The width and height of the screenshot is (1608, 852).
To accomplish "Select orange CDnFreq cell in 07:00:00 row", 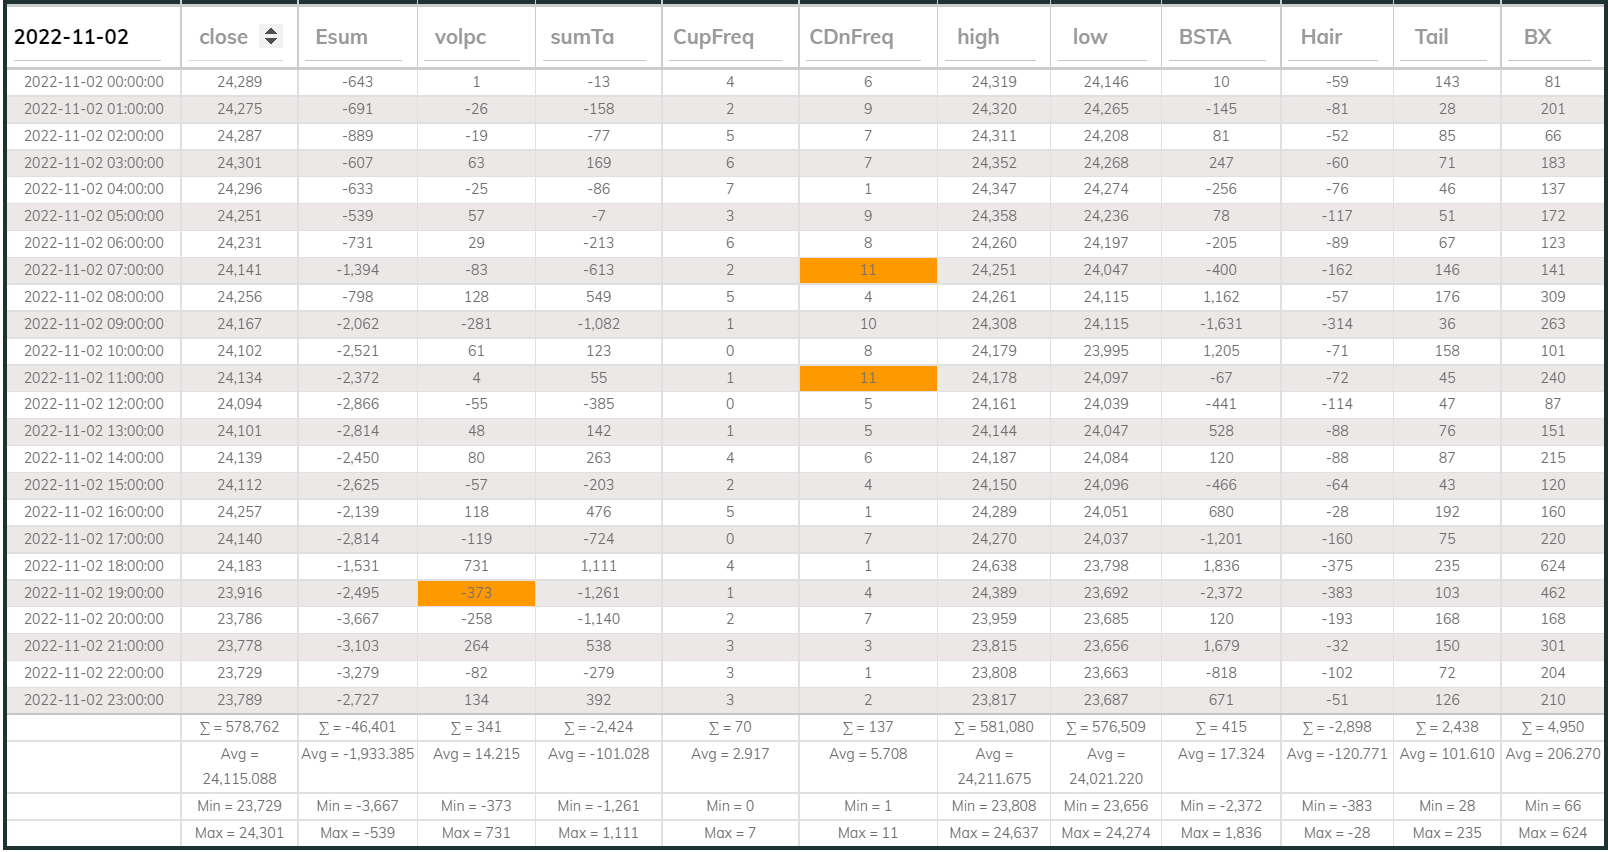I will (x=868, y=270).
